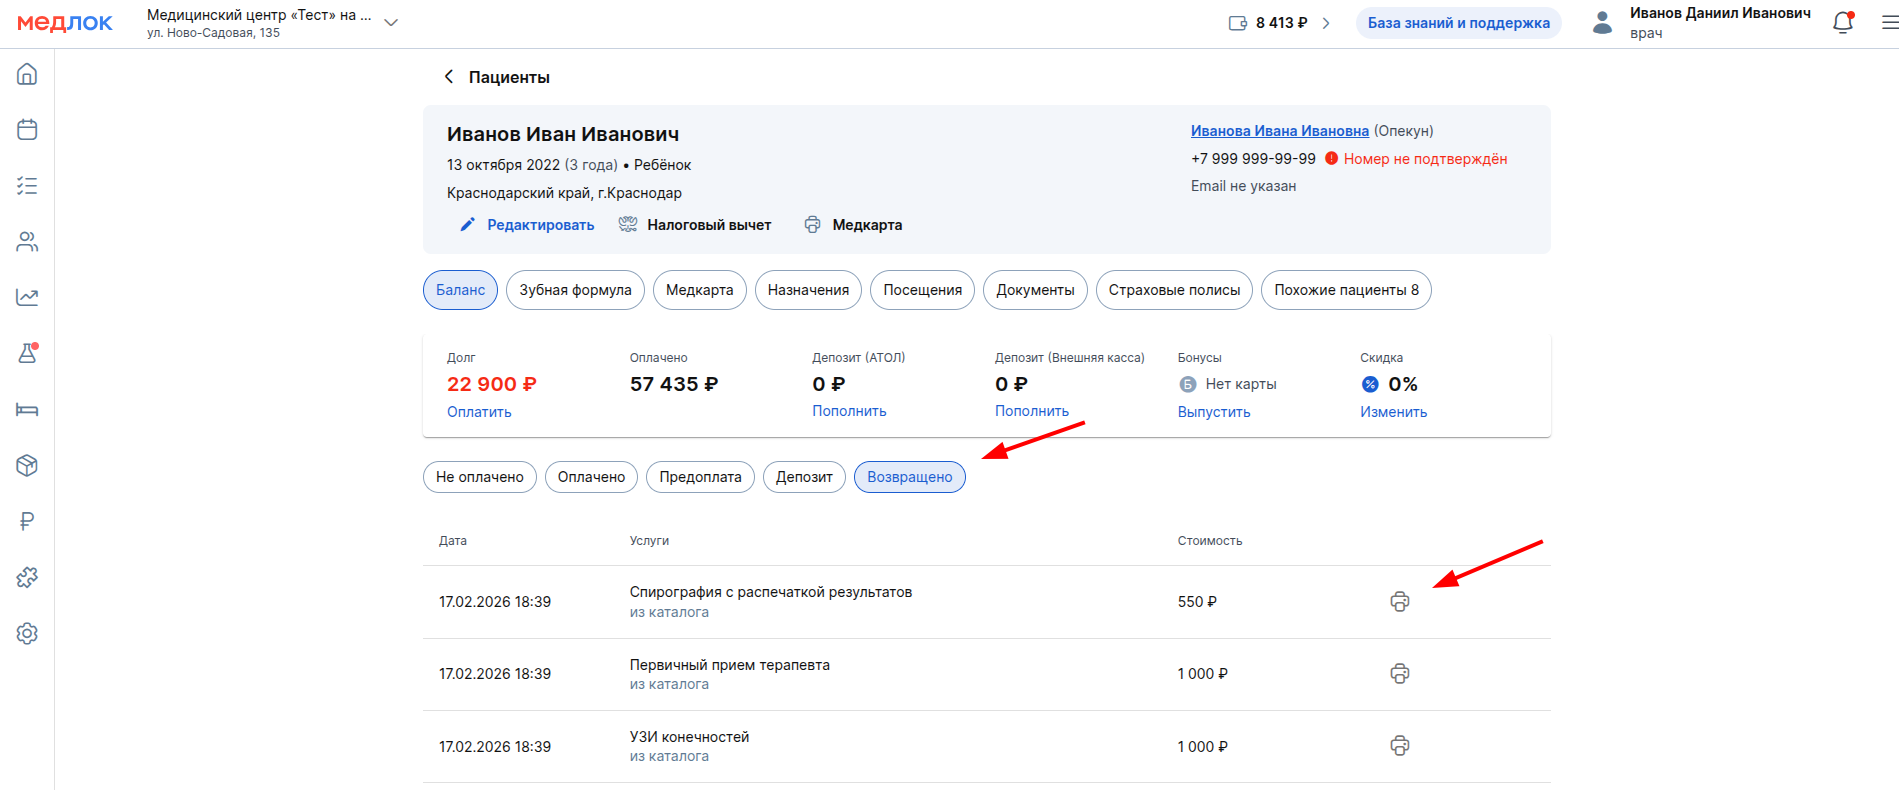Expand the medical center selector dropdown

pos(391,23)
